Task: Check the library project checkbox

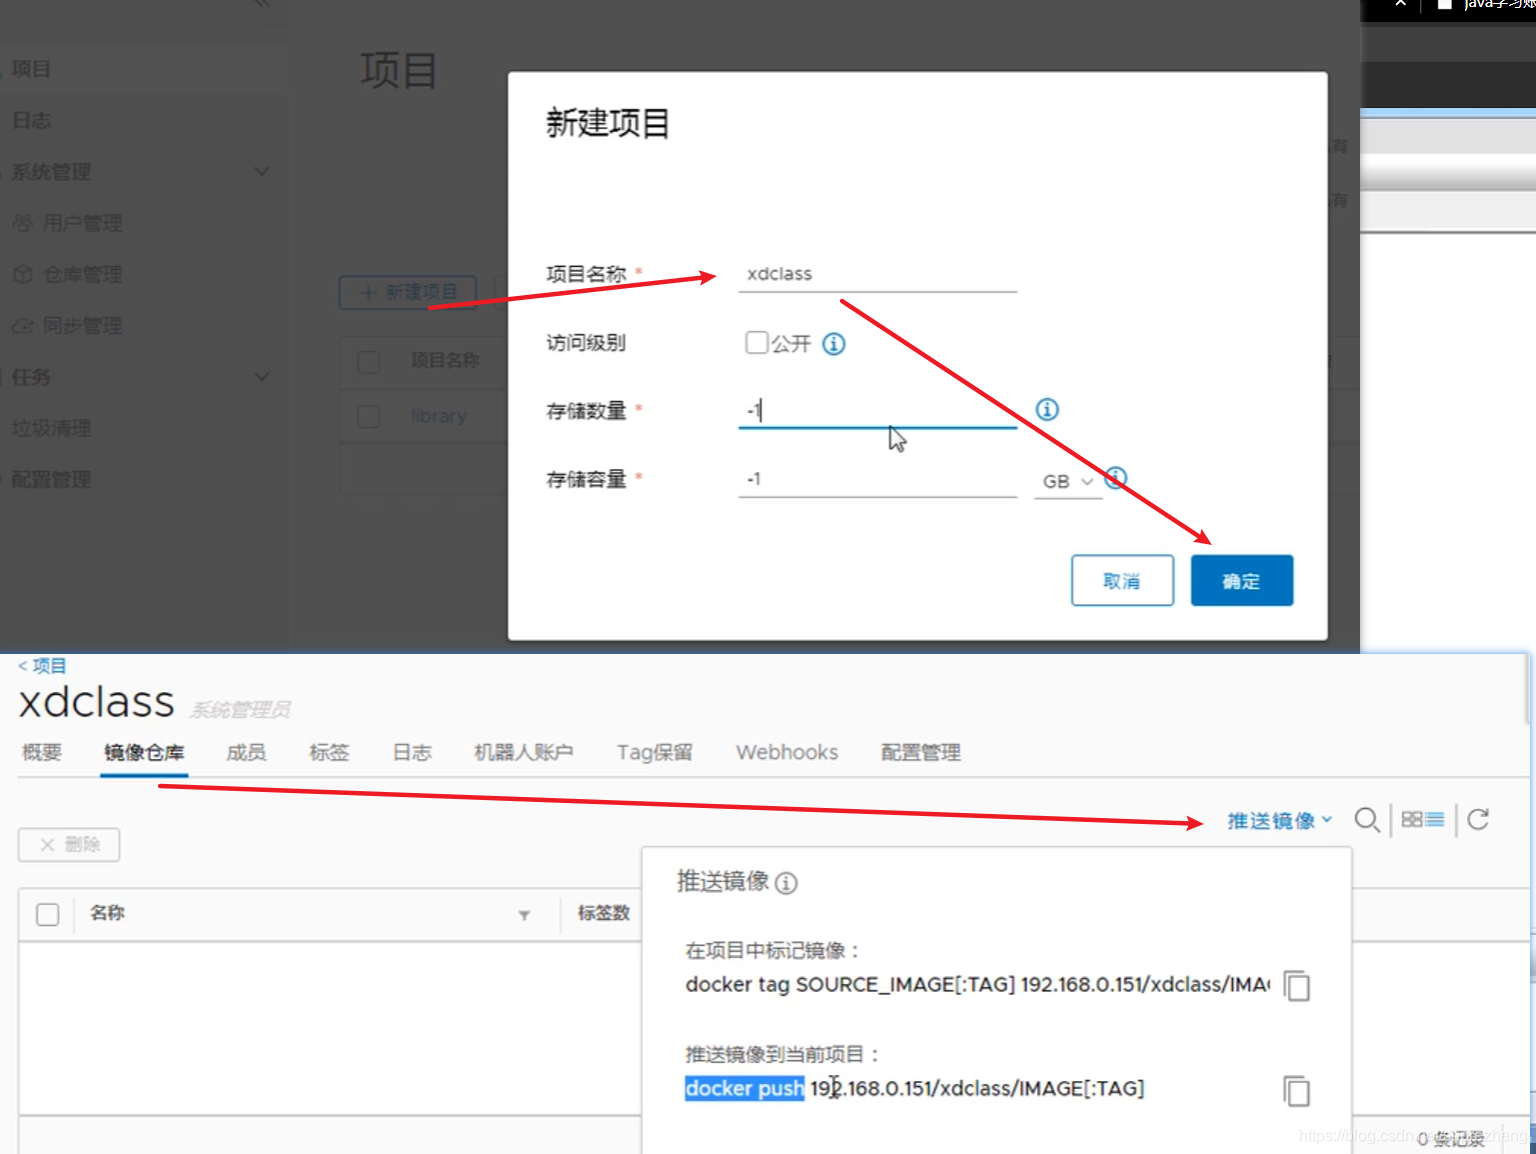Action: tap(368, 416)
